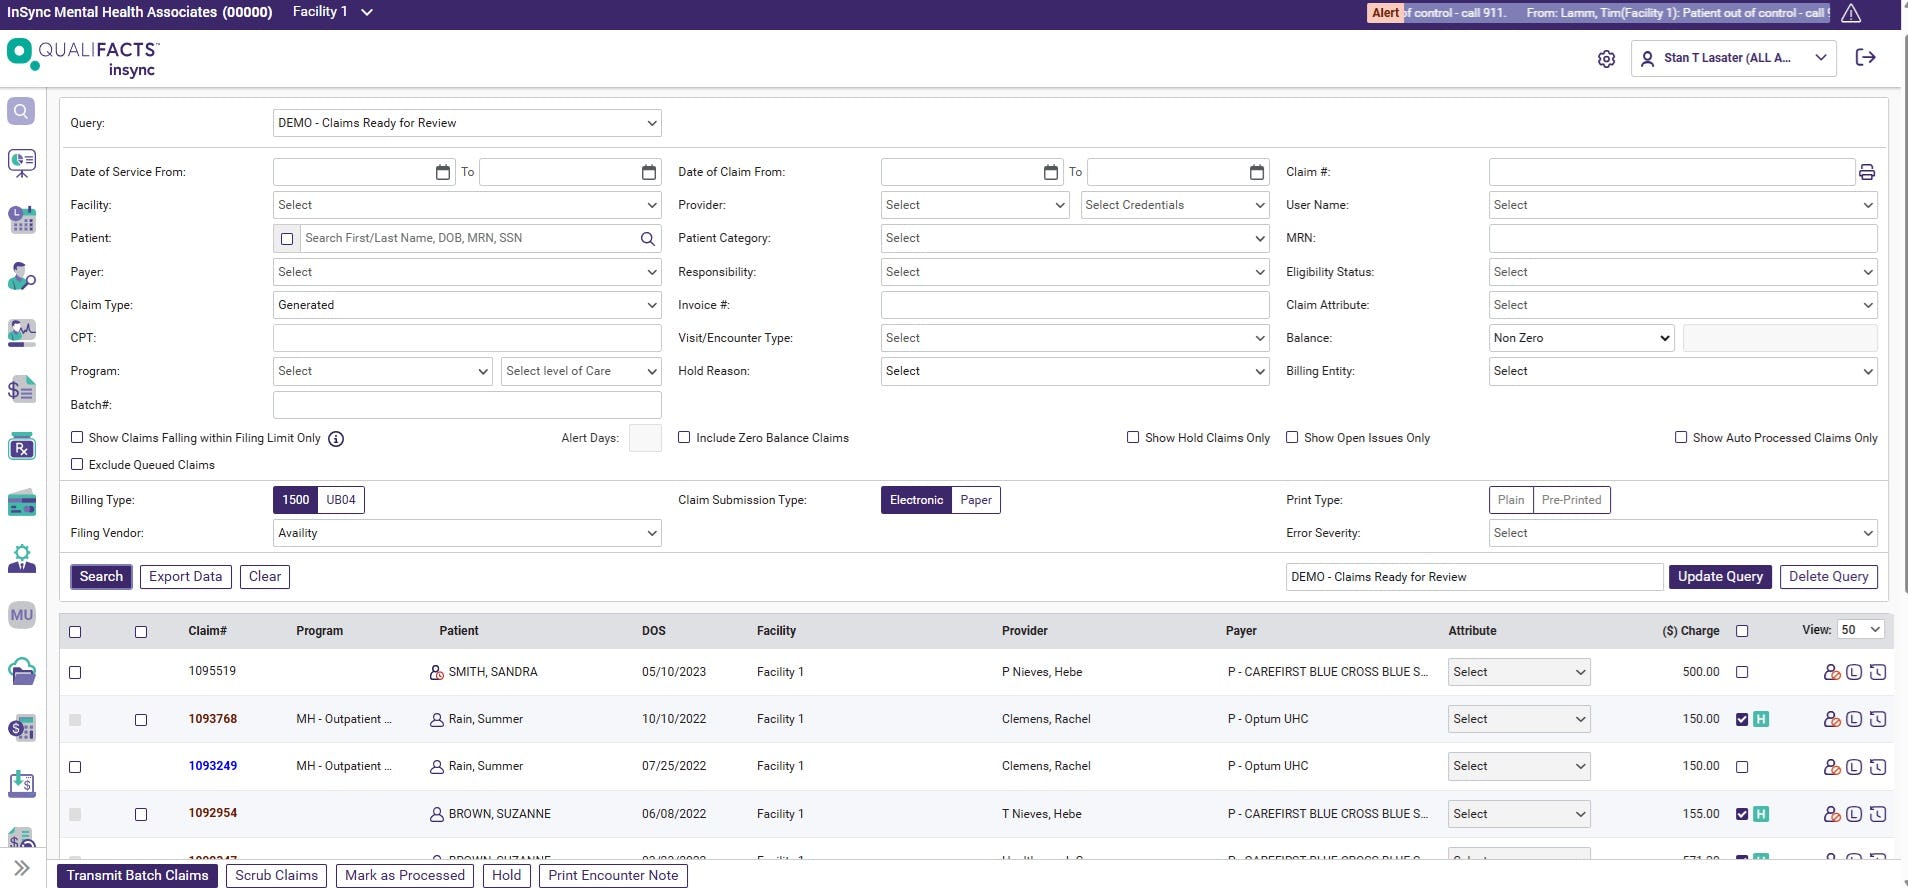Click the green H hold badge on claim 1092954
The height and width of the screenshot is (888, 1908).
pos(1761,814)
